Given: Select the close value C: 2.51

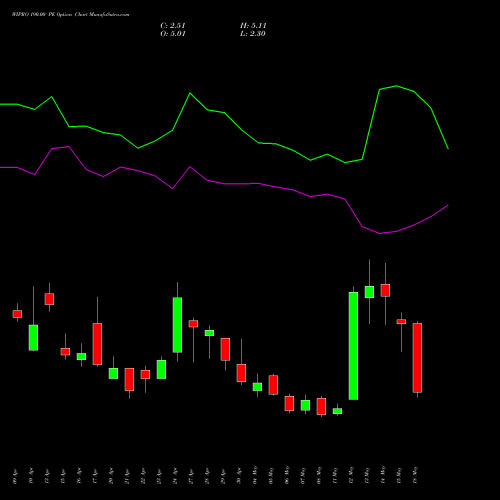Looking at the screenshot, I should [x=173, y=26].
